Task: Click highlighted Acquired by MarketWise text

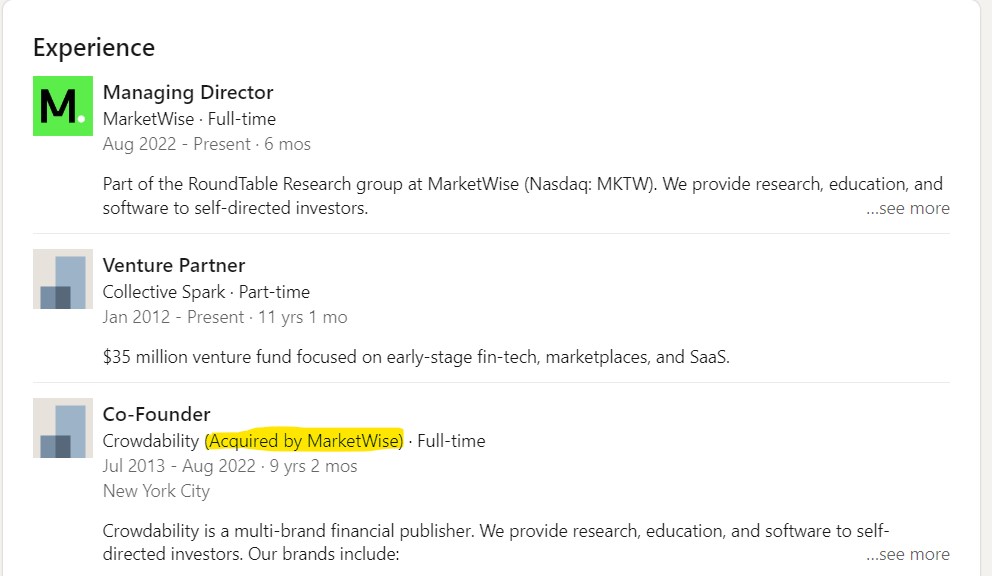Action: point(304,441)
